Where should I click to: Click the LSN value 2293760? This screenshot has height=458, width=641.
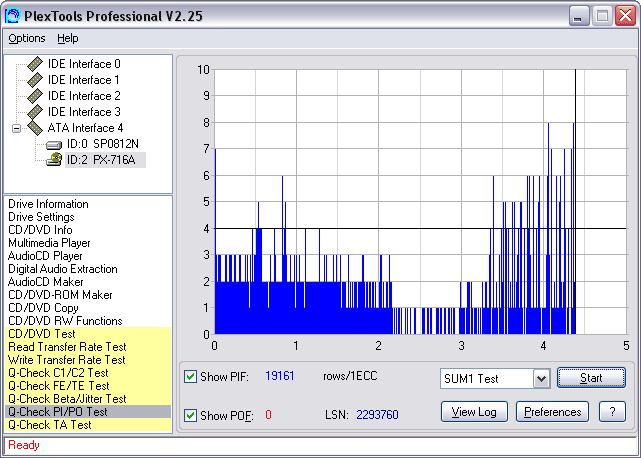pos(377,415)
